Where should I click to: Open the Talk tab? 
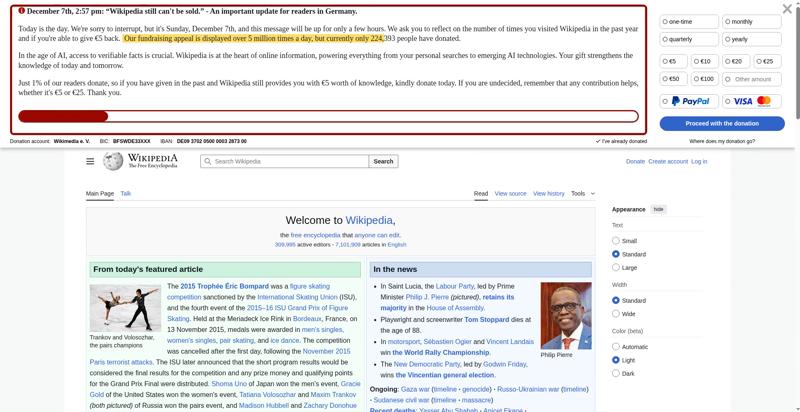126,193
